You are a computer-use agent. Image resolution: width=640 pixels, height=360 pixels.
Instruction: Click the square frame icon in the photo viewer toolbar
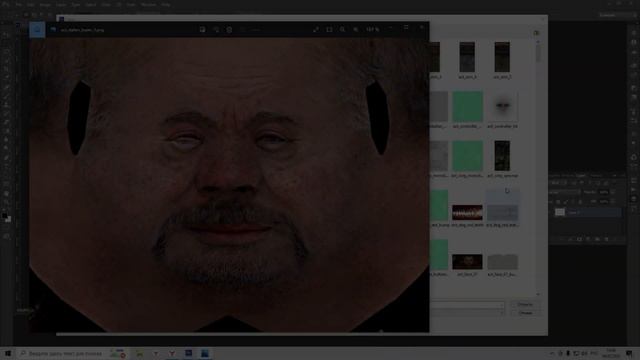[329, 29]
